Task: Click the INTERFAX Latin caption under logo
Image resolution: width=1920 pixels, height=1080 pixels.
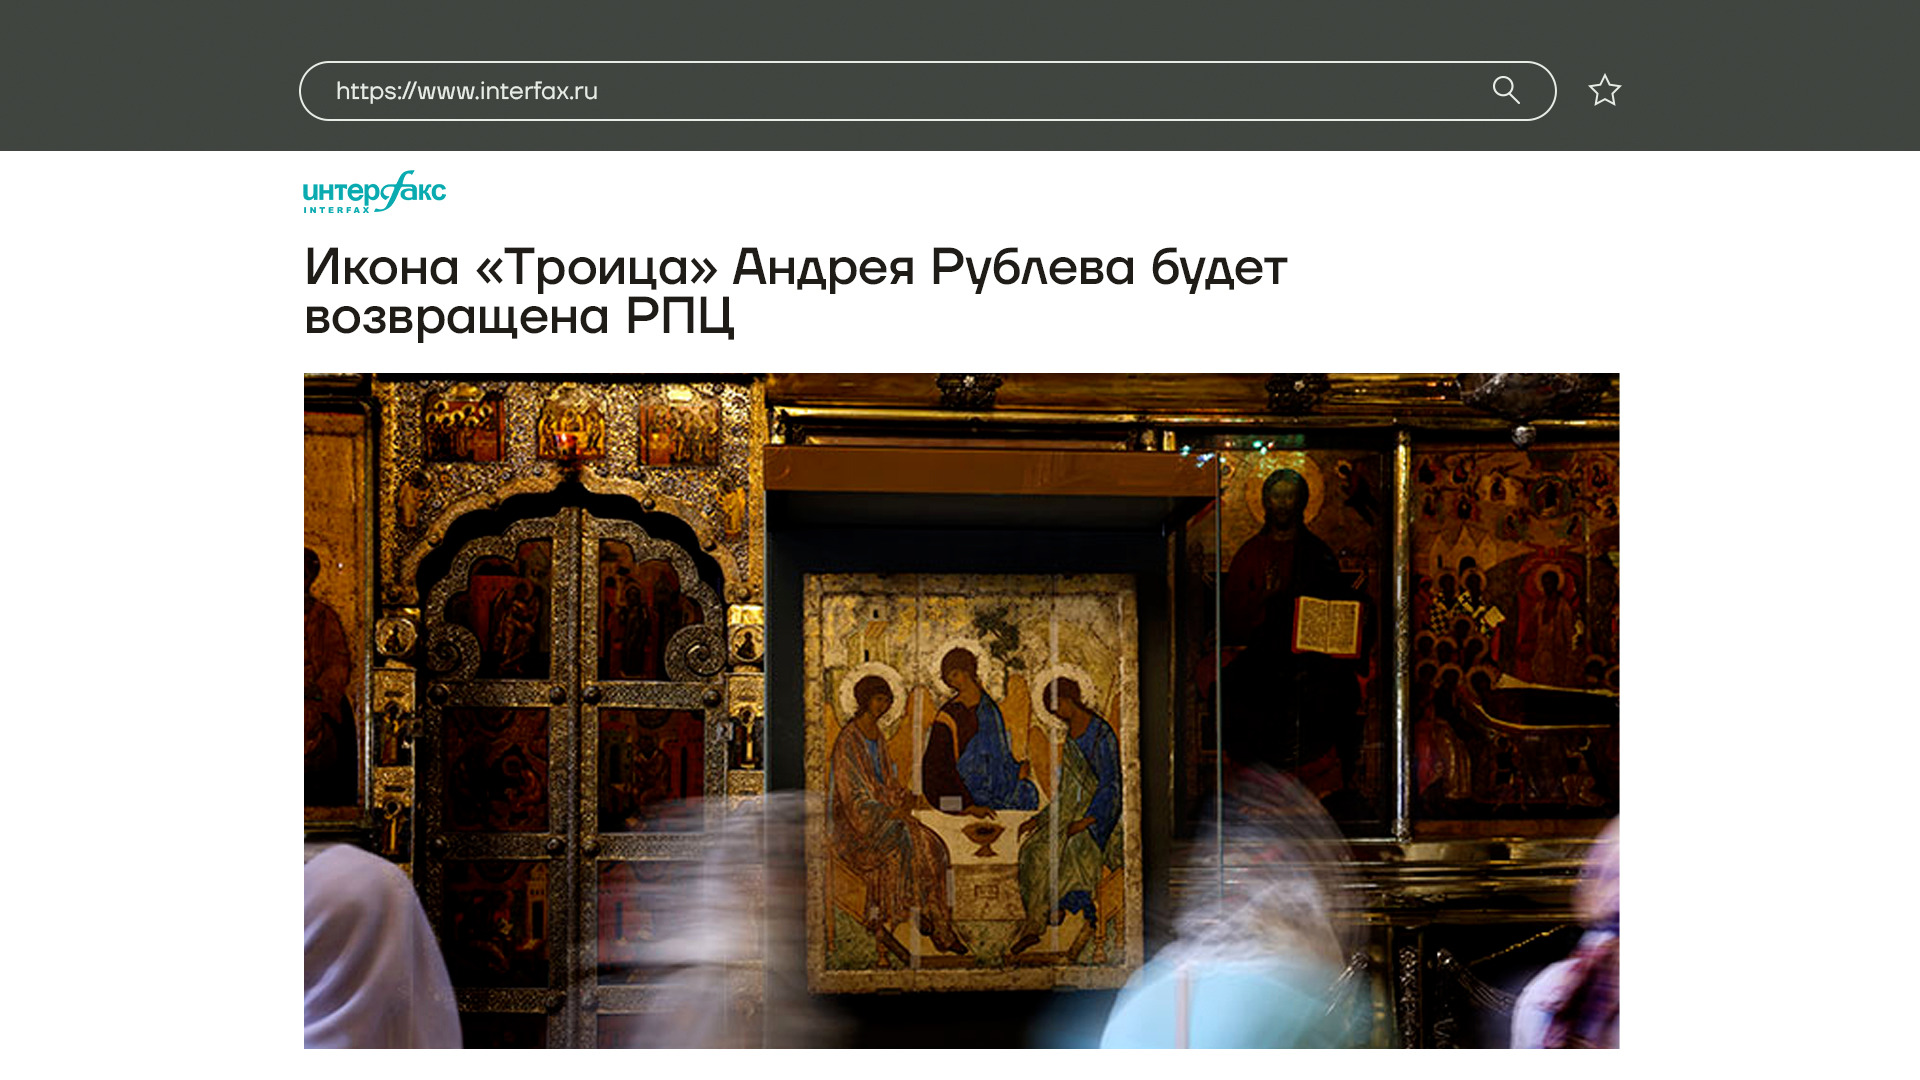Action: [x=336, y=210]
